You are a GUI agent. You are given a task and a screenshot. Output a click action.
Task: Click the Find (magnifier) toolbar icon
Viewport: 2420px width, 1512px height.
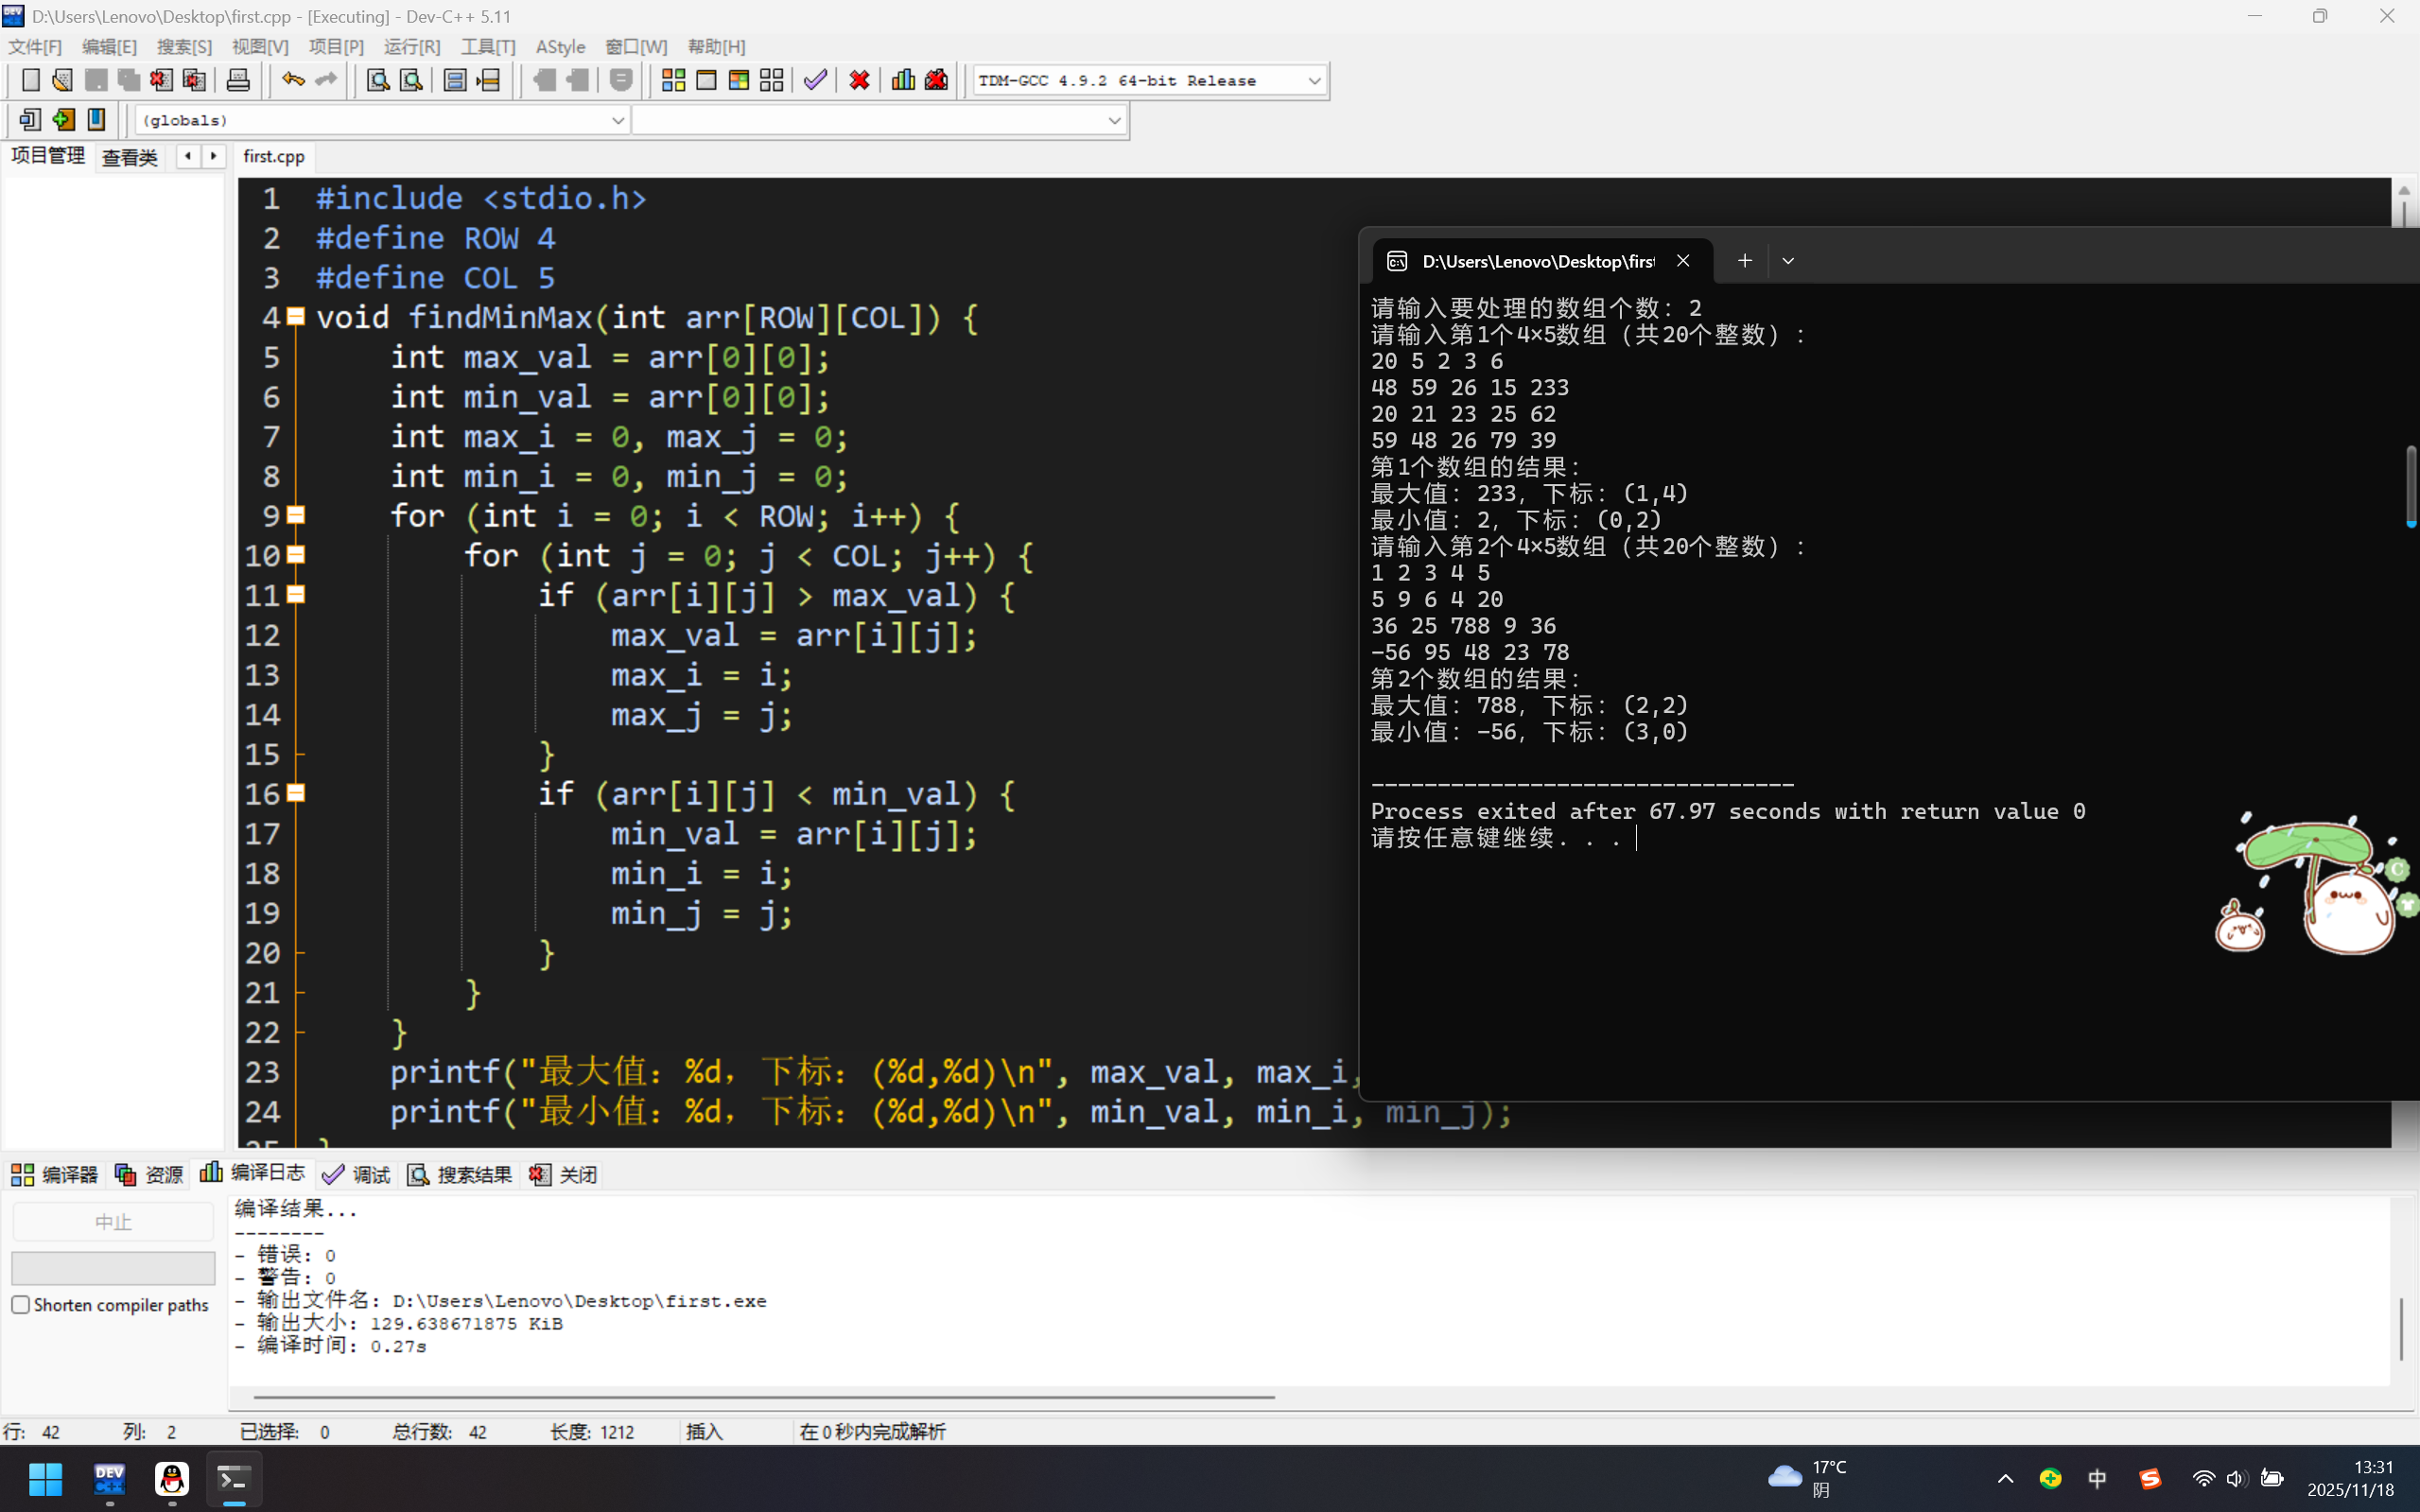[x=377, y=80]
